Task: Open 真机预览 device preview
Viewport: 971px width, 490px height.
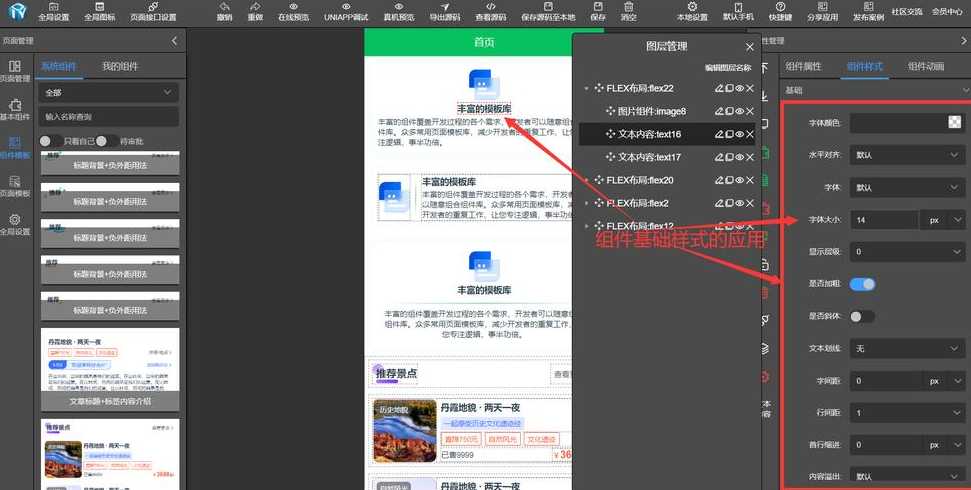Action: point(398,12)
